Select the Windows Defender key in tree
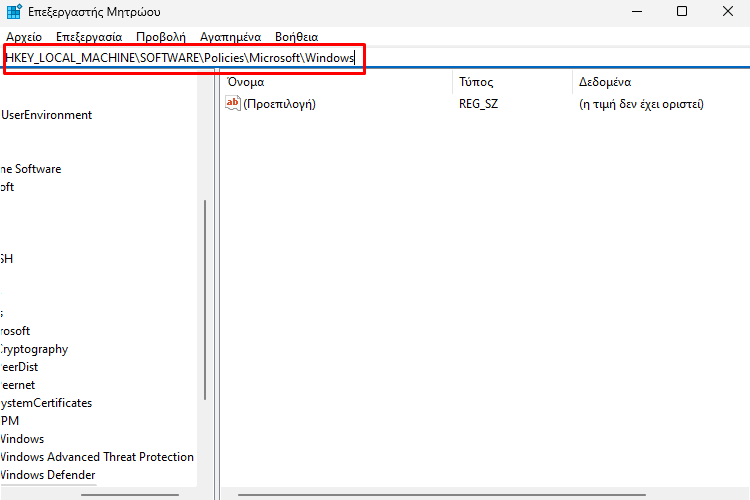 [48, 475]
